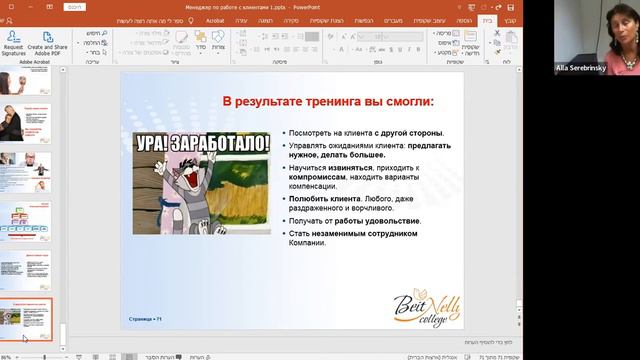Click the zoom slider handle
Viewport: 640px width, 360px height.
click(44, 357)
